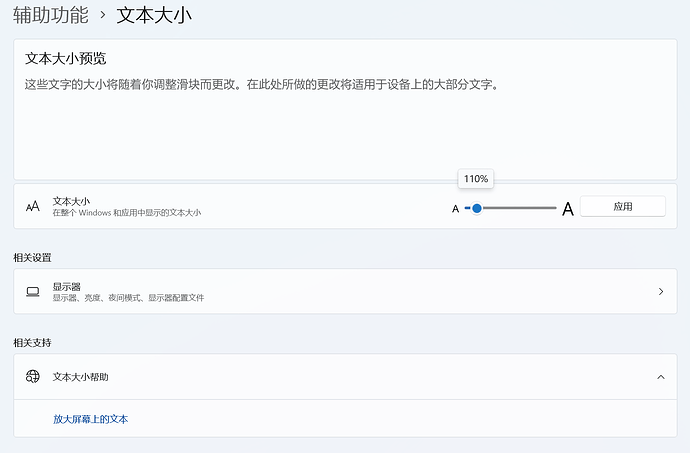This screenshot has width=690, height=453.
Task: Select the 文本大小 breadcrumb title
Action: pyautogui.click(x=154, y=15)
